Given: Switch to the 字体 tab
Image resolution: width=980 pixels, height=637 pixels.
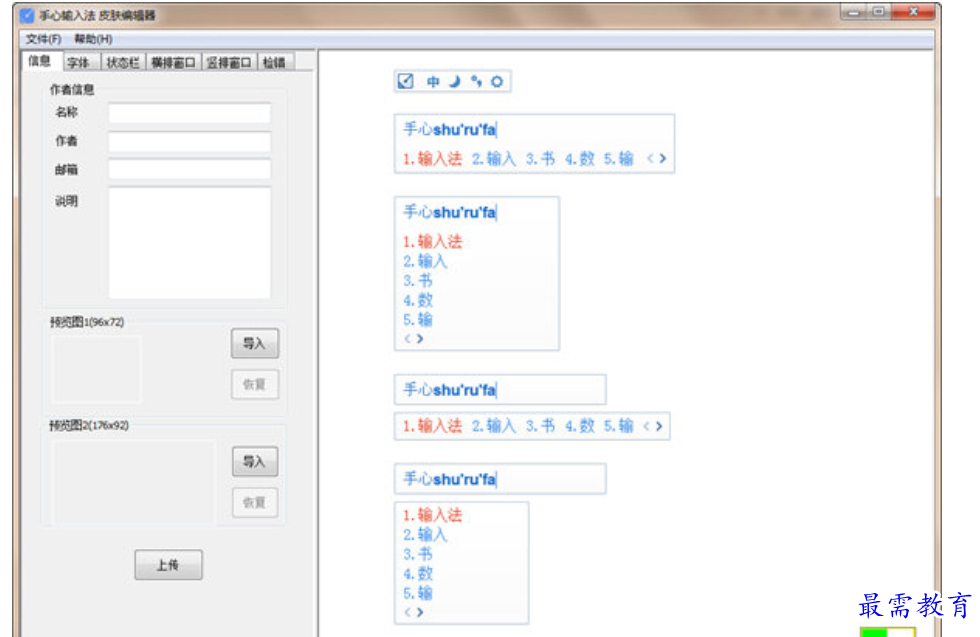Looking at the screenshot, I should [79, 63].
